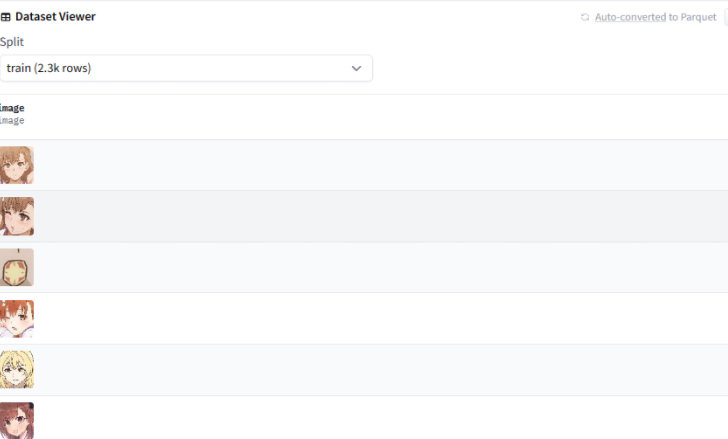Viewport: 728px width, 439px height.
Task: Select empty area of the beige object row
Action: [x=380, y=267]
